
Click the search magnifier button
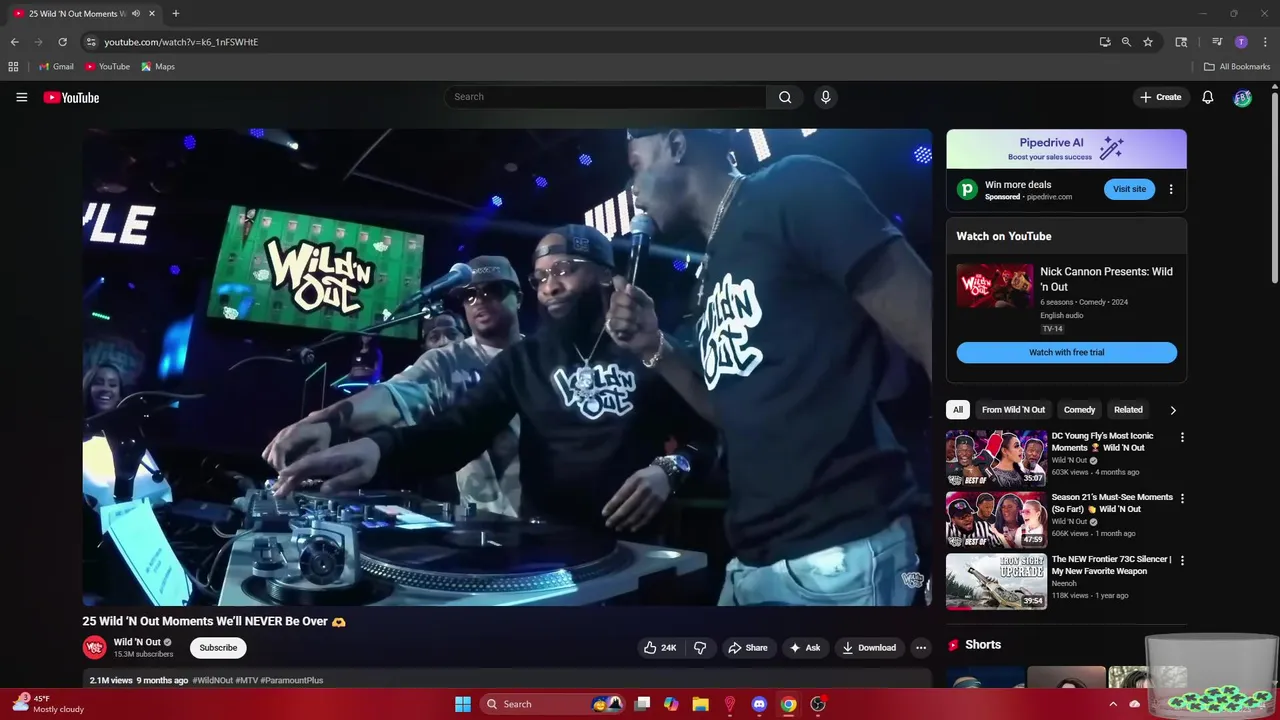[x=785, y=97]
